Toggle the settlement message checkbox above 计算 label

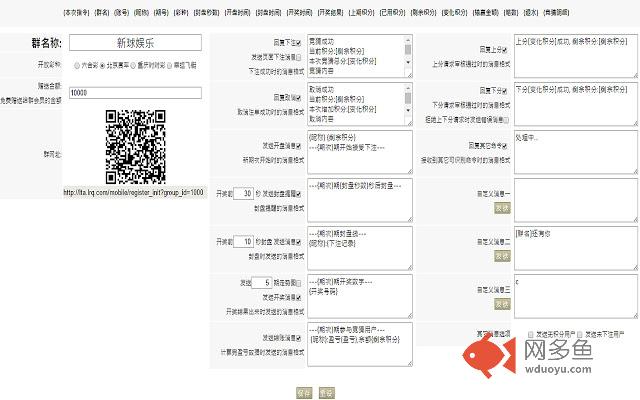(299, 338)
